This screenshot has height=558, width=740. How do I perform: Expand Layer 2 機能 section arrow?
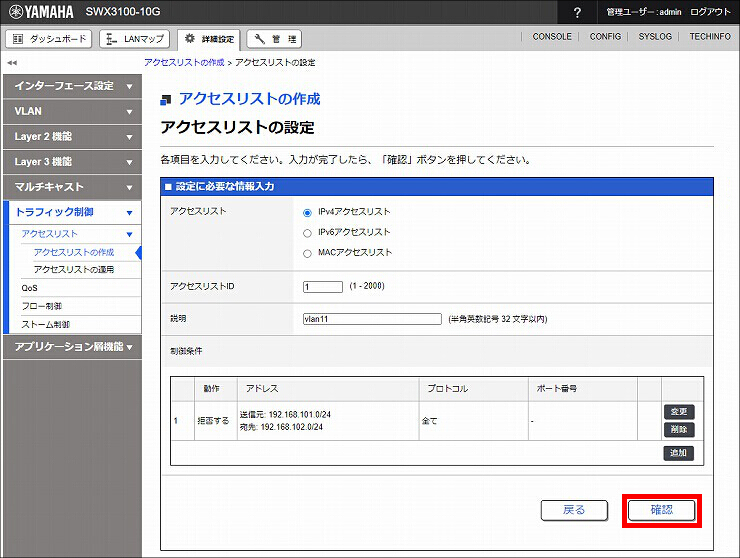click(x=129, y=137)
